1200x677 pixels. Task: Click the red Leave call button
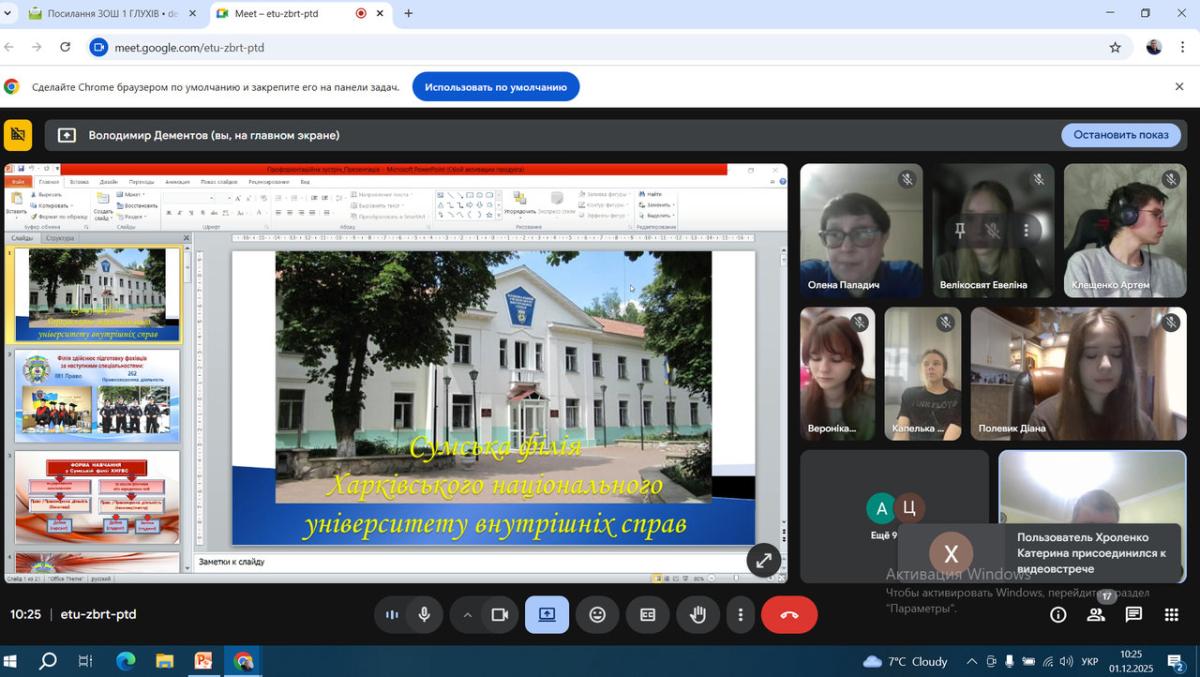coord(789,615)
